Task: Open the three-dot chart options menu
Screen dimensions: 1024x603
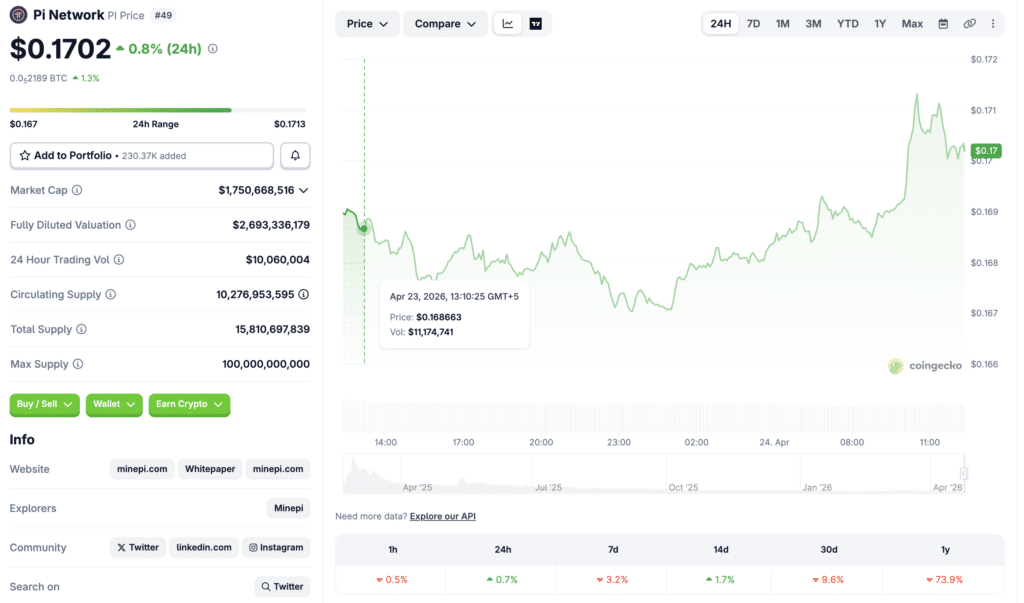Action: click(993, 23)
